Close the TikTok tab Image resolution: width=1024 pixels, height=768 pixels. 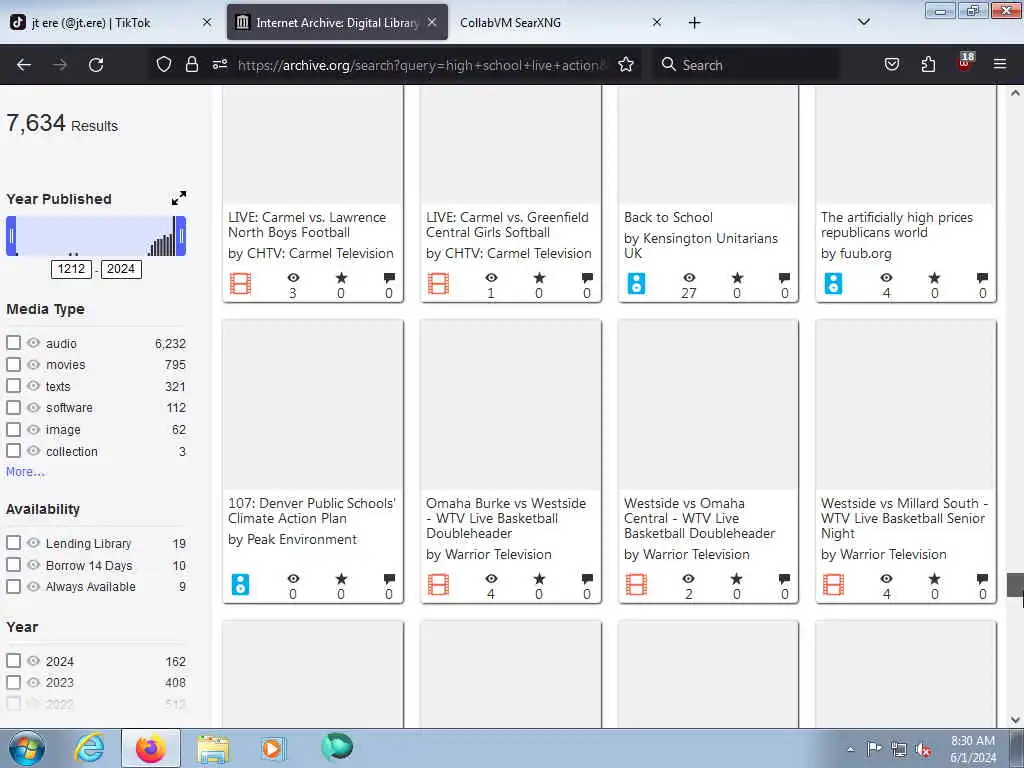[x=206, y=22]
